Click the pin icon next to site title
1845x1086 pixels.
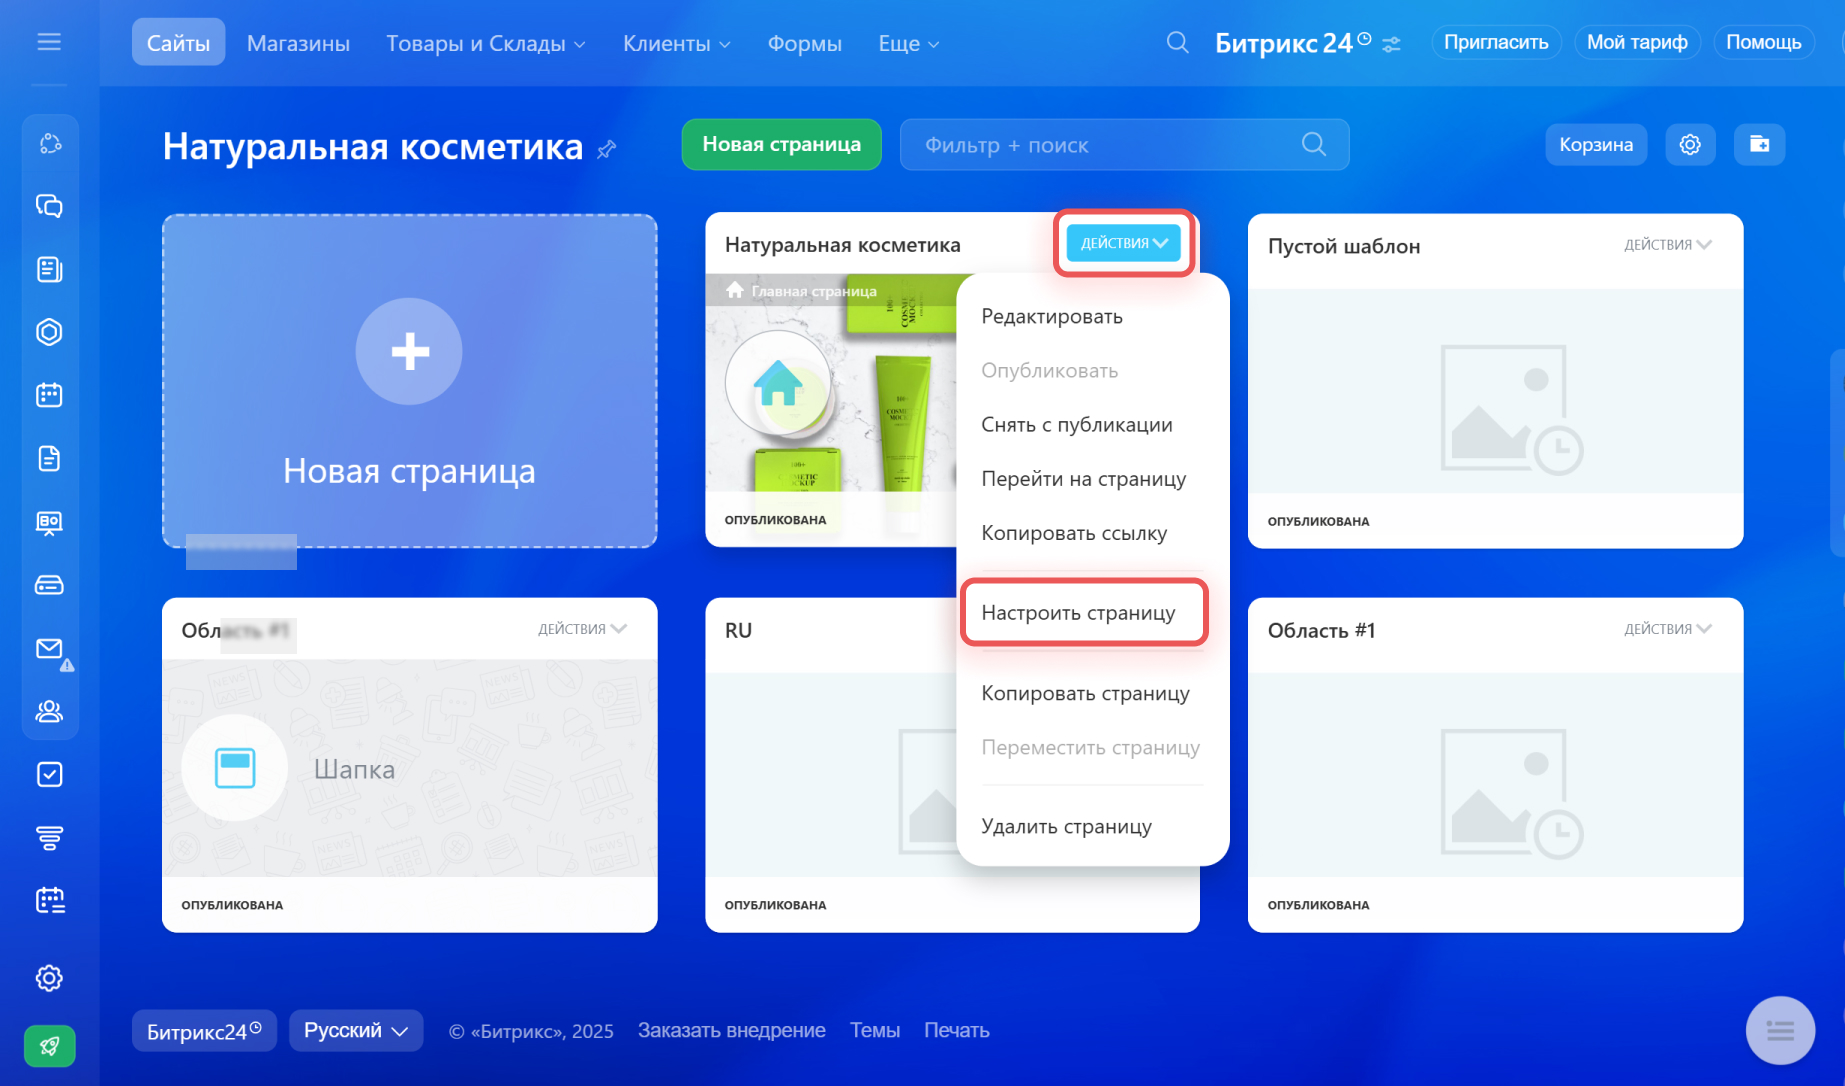pyautogui.click(x=606, y=150)
